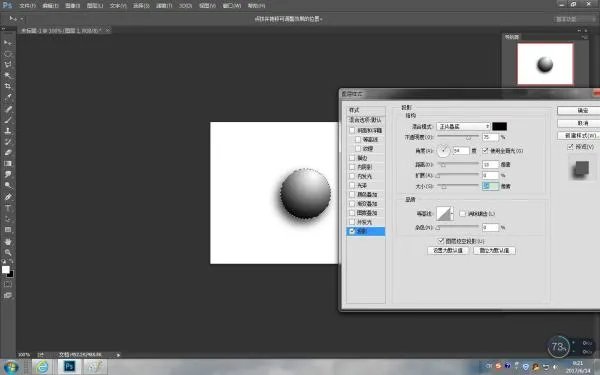This screenshot has height=375, width=600.
Task: Select the Clone Stamp tool
Action: pyautogui.click(x=8, y=130)
